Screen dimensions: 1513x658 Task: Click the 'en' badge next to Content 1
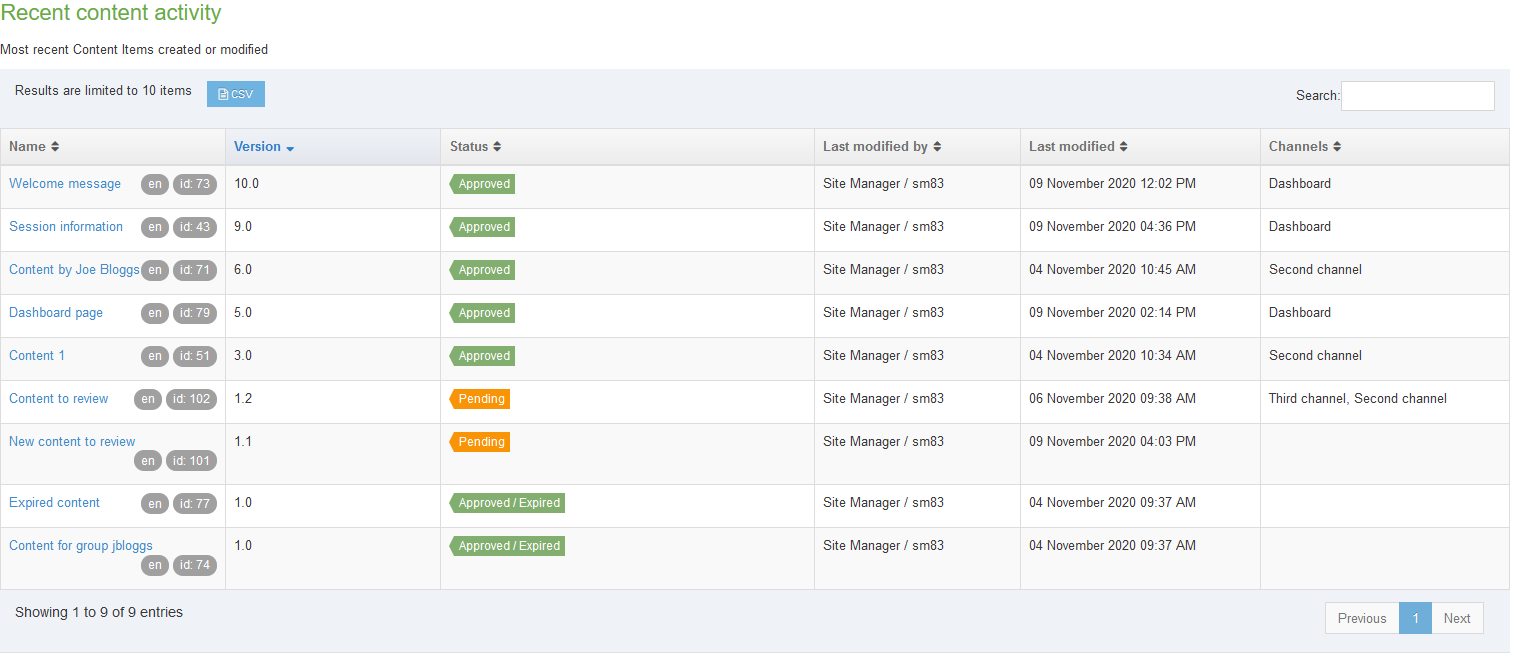click(x=155, y=356)
